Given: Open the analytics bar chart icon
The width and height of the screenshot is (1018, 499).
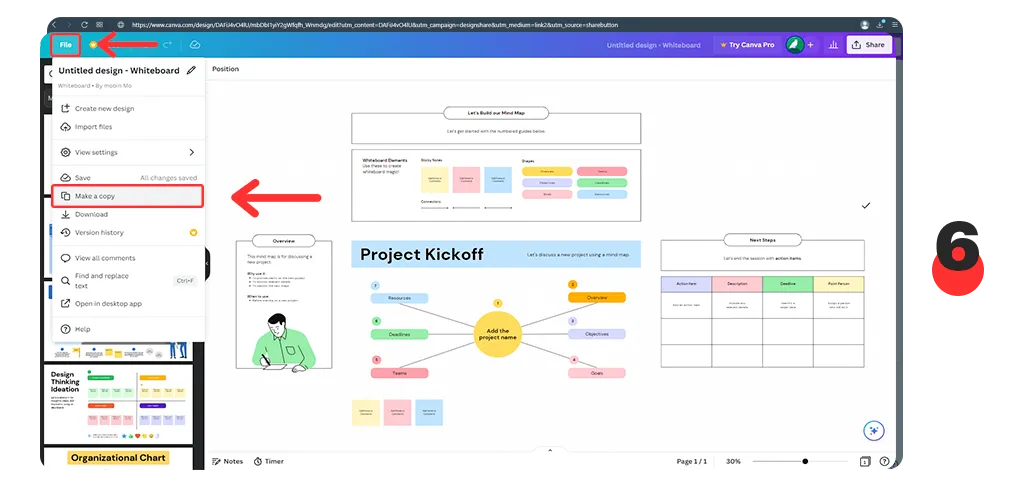Looking at the screenshot, I should coord(832,45).
